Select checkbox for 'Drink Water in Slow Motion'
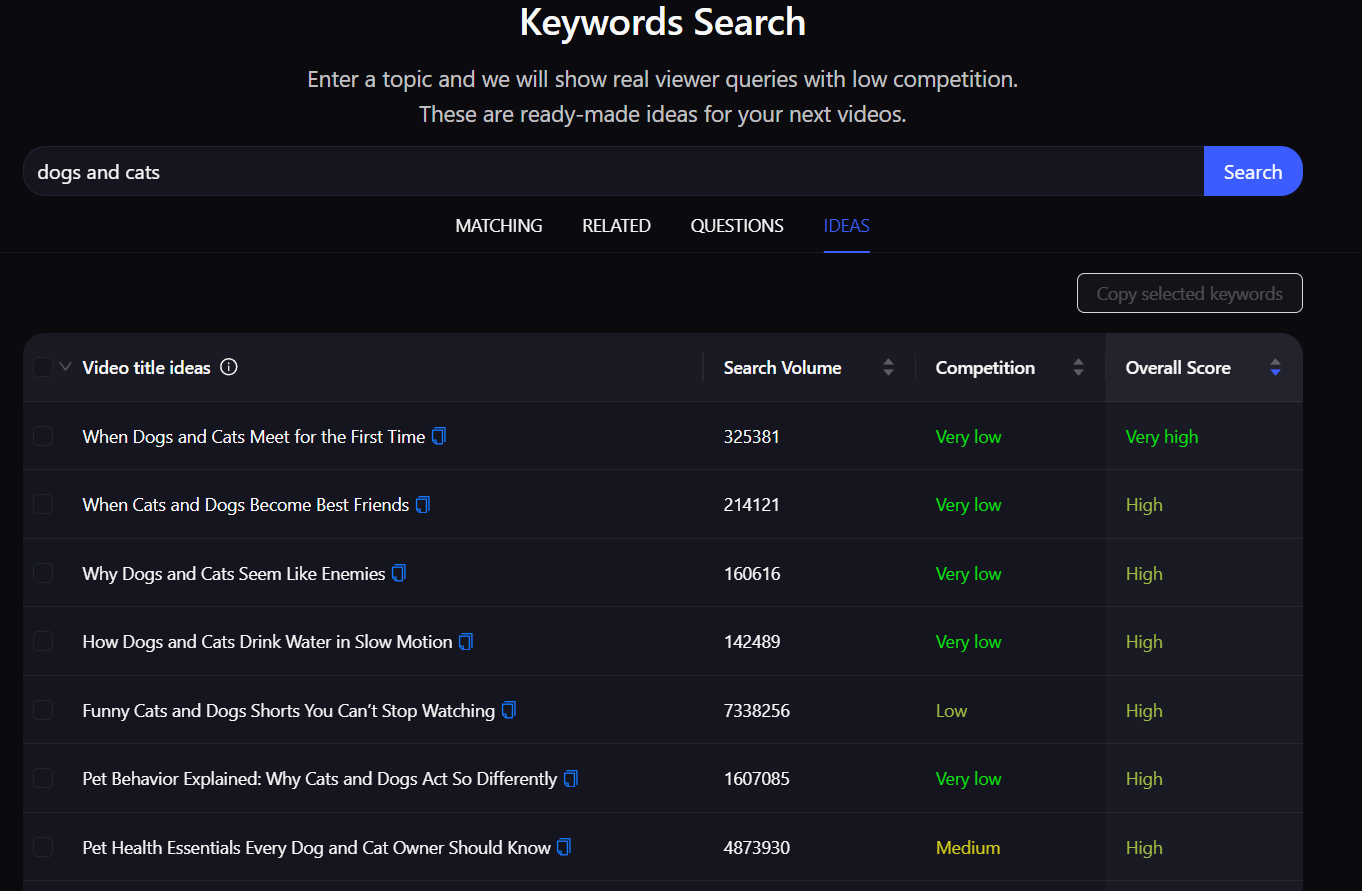This screenshot has height=891, width=1362. point(43,642)
